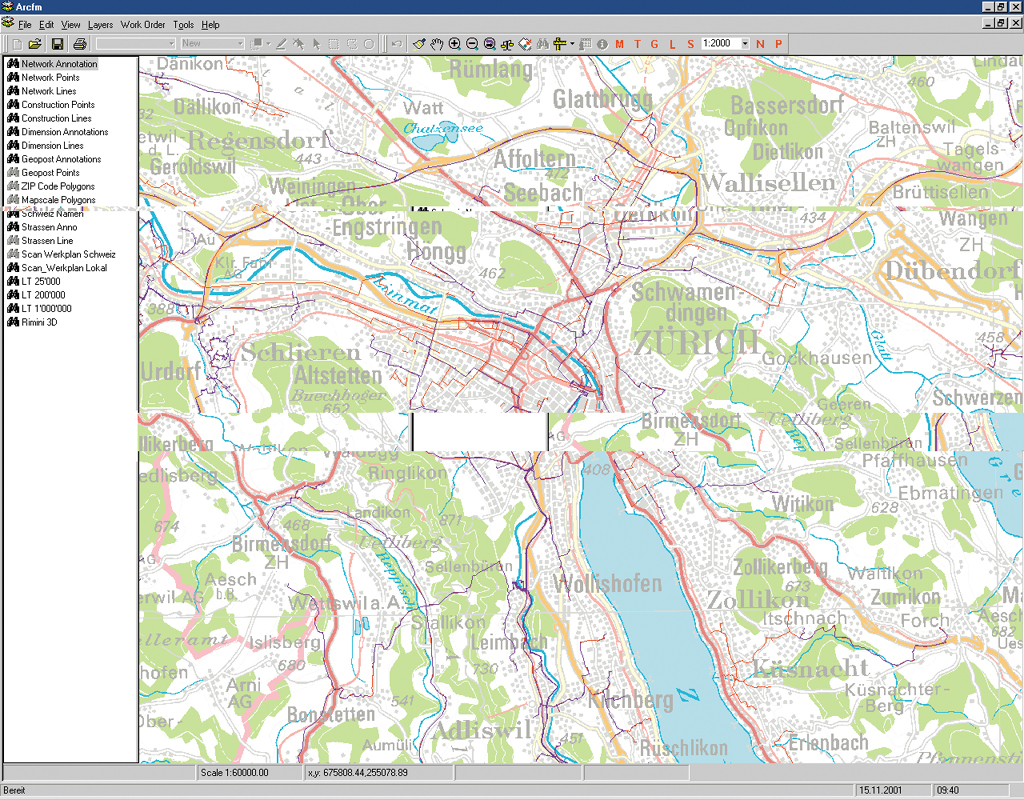Click the red L toolbar button

672,44
